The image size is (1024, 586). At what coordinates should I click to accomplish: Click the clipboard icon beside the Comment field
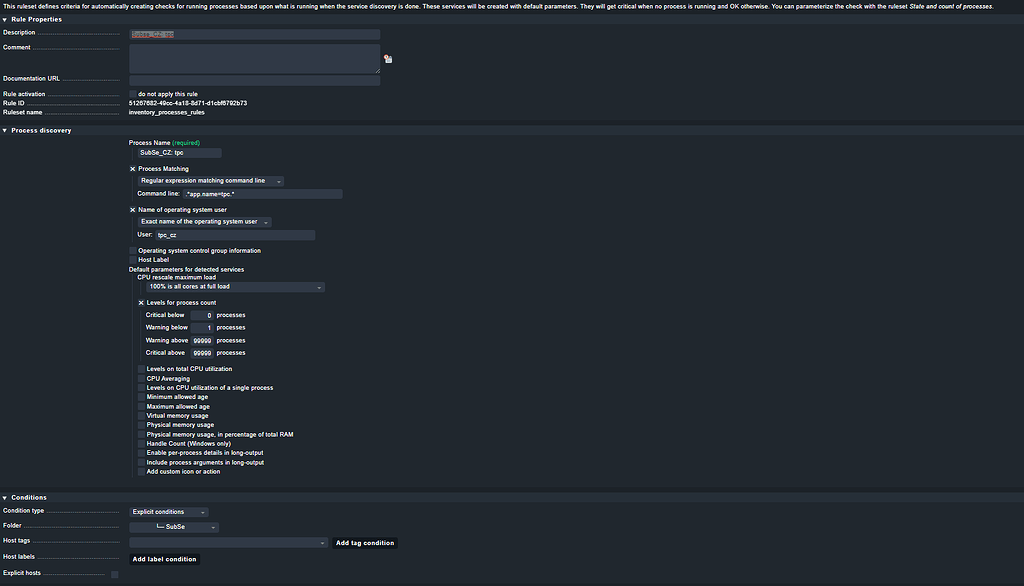tap(388, 59)
